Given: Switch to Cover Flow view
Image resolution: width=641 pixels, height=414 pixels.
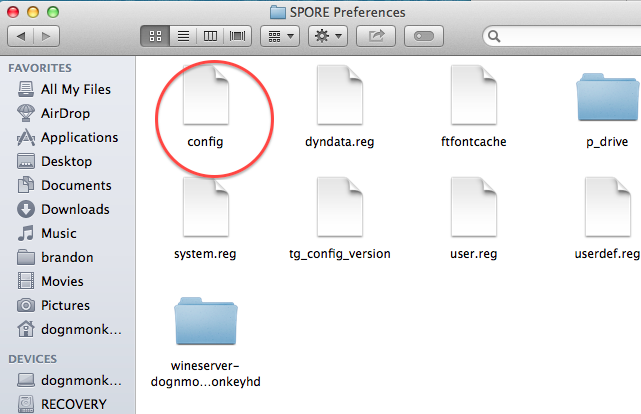Looking at the screenshot, I should click(238, 36).
